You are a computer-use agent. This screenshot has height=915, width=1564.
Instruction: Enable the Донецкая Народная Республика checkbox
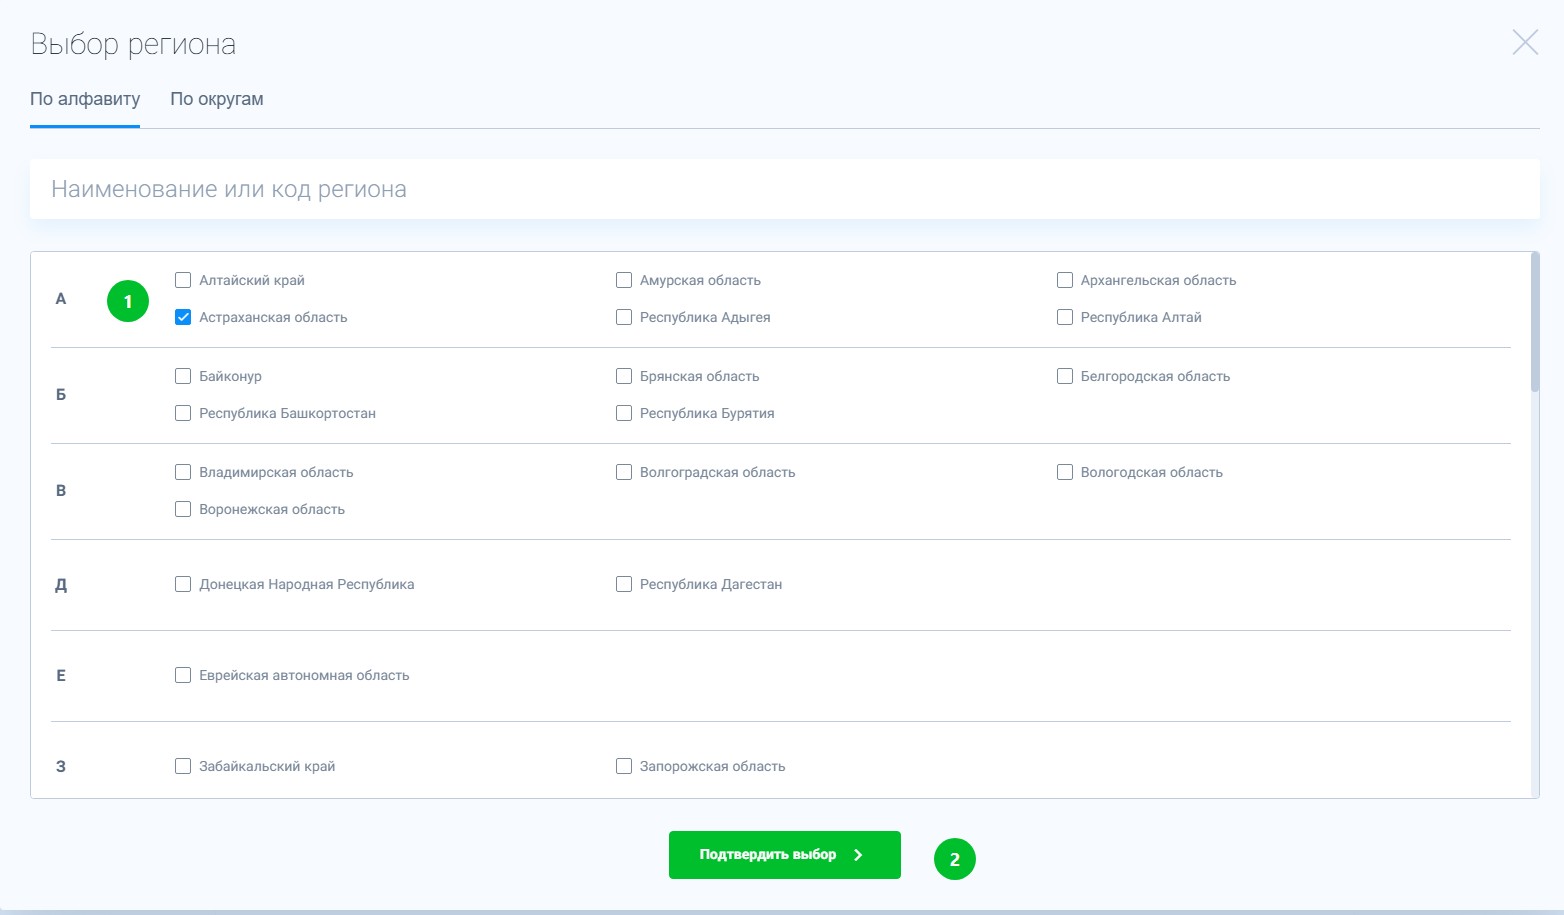pos(183,584)
